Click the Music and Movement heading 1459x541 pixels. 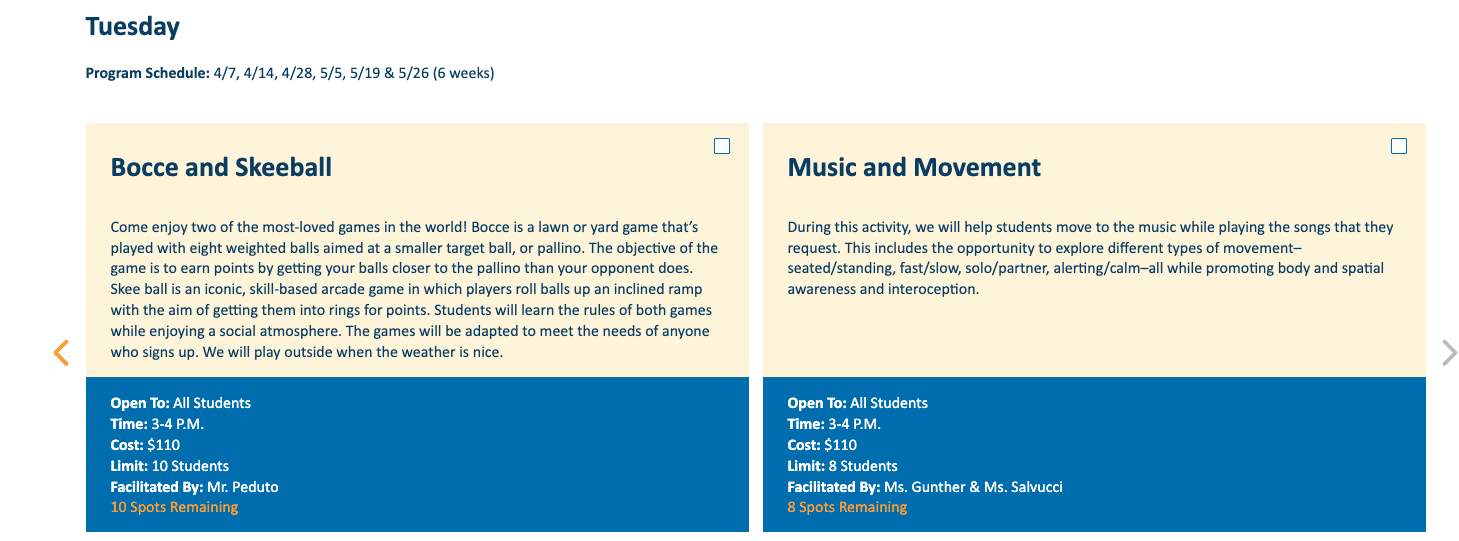(x=914, y=167)
